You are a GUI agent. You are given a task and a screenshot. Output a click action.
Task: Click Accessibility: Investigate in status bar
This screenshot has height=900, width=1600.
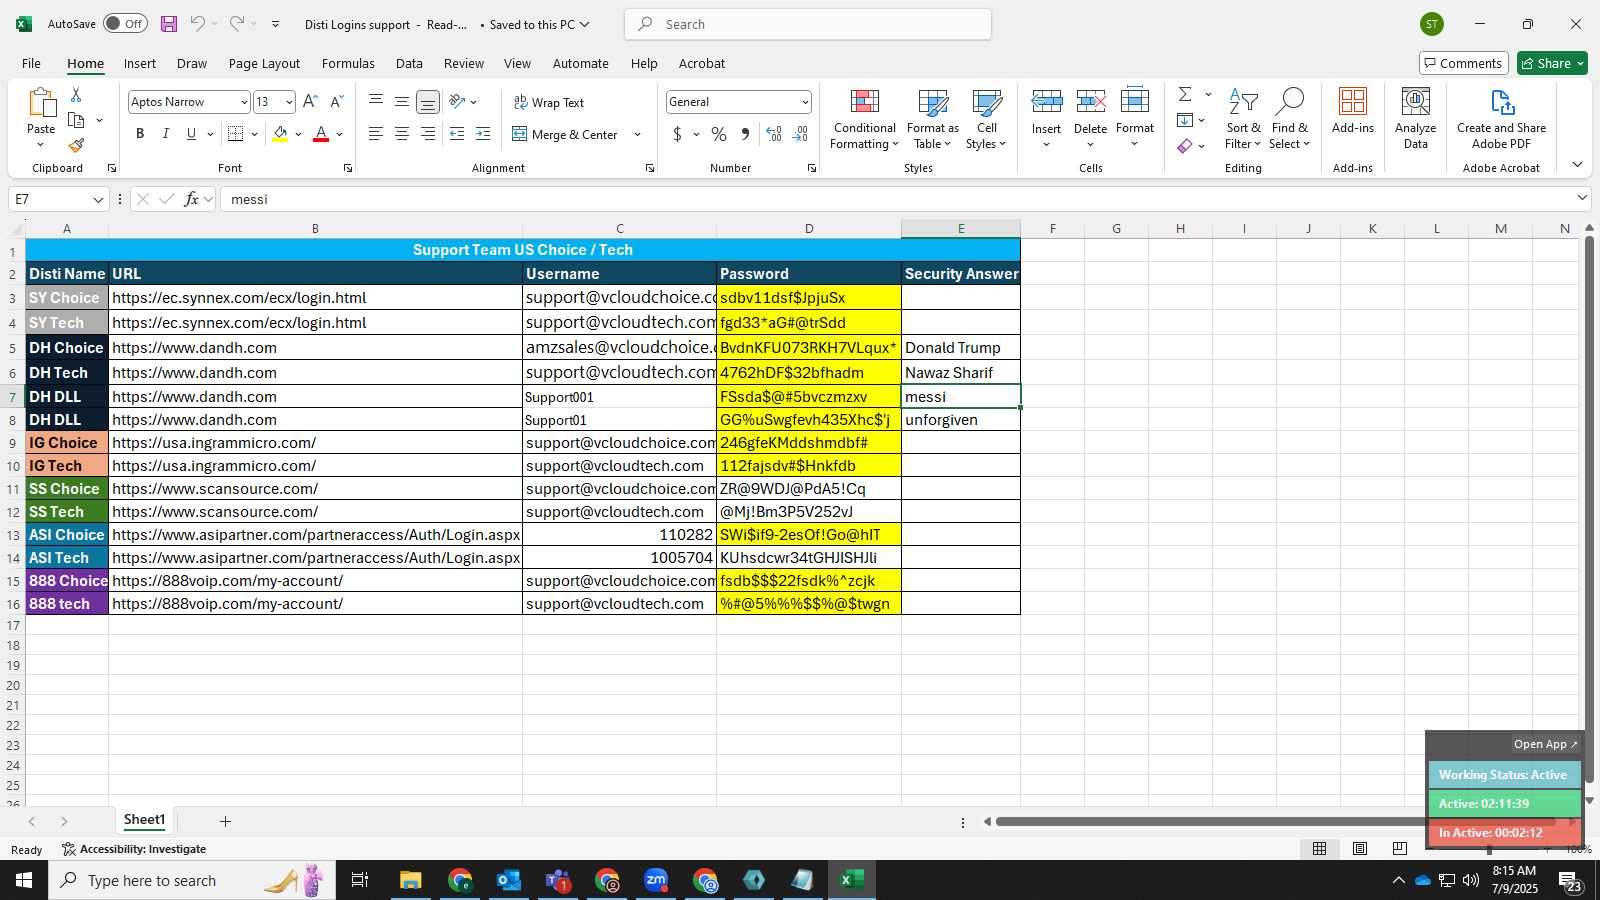pos(134,849)
